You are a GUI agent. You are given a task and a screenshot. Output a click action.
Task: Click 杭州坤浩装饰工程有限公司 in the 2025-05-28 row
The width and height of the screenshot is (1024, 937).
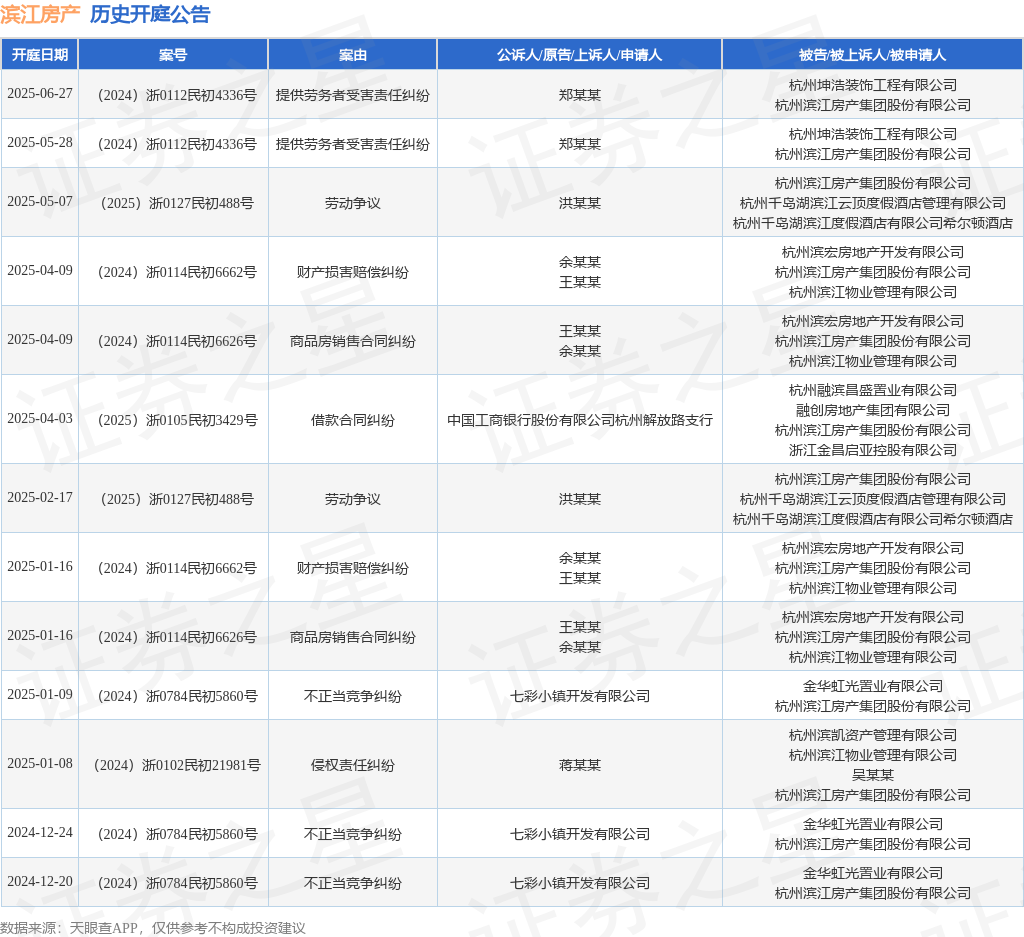tap(872, 134)
